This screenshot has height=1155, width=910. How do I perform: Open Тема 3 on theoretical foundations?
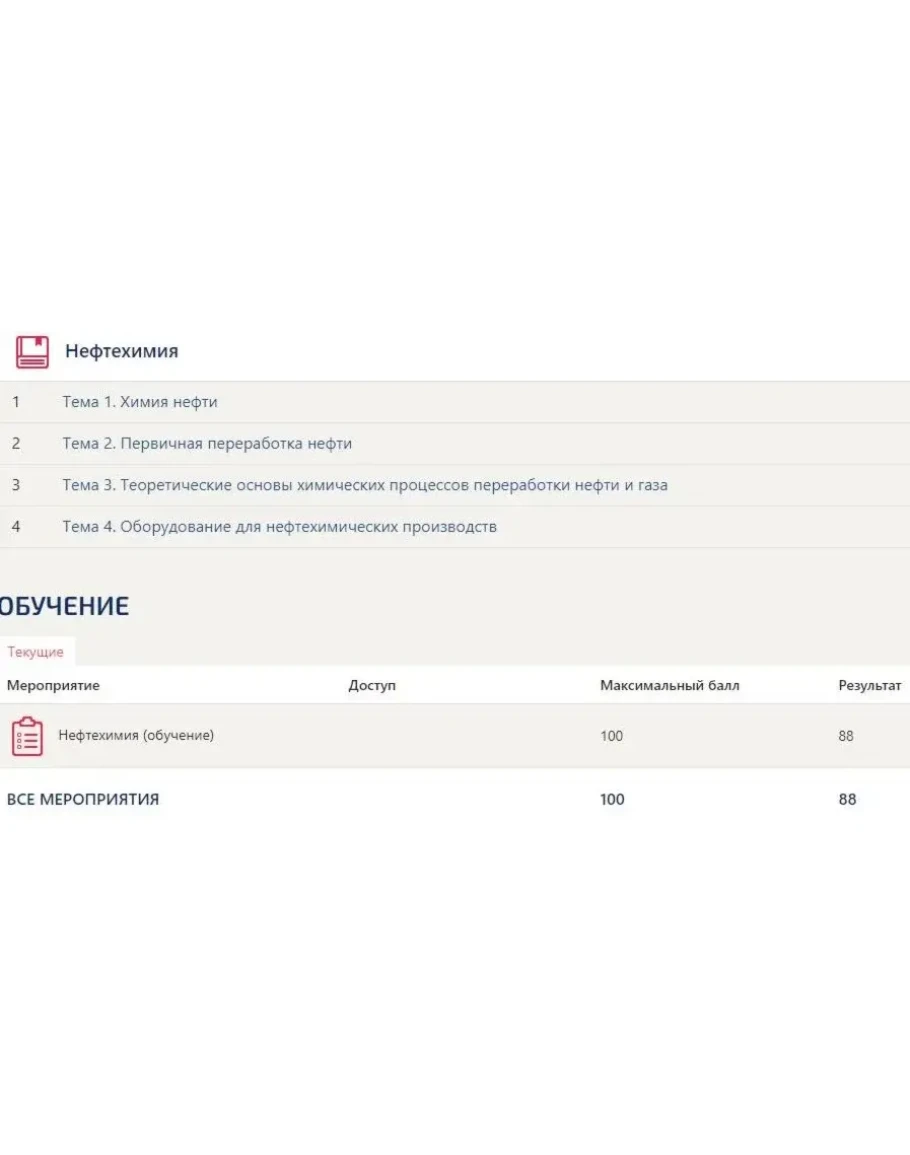tap(365, 485)
